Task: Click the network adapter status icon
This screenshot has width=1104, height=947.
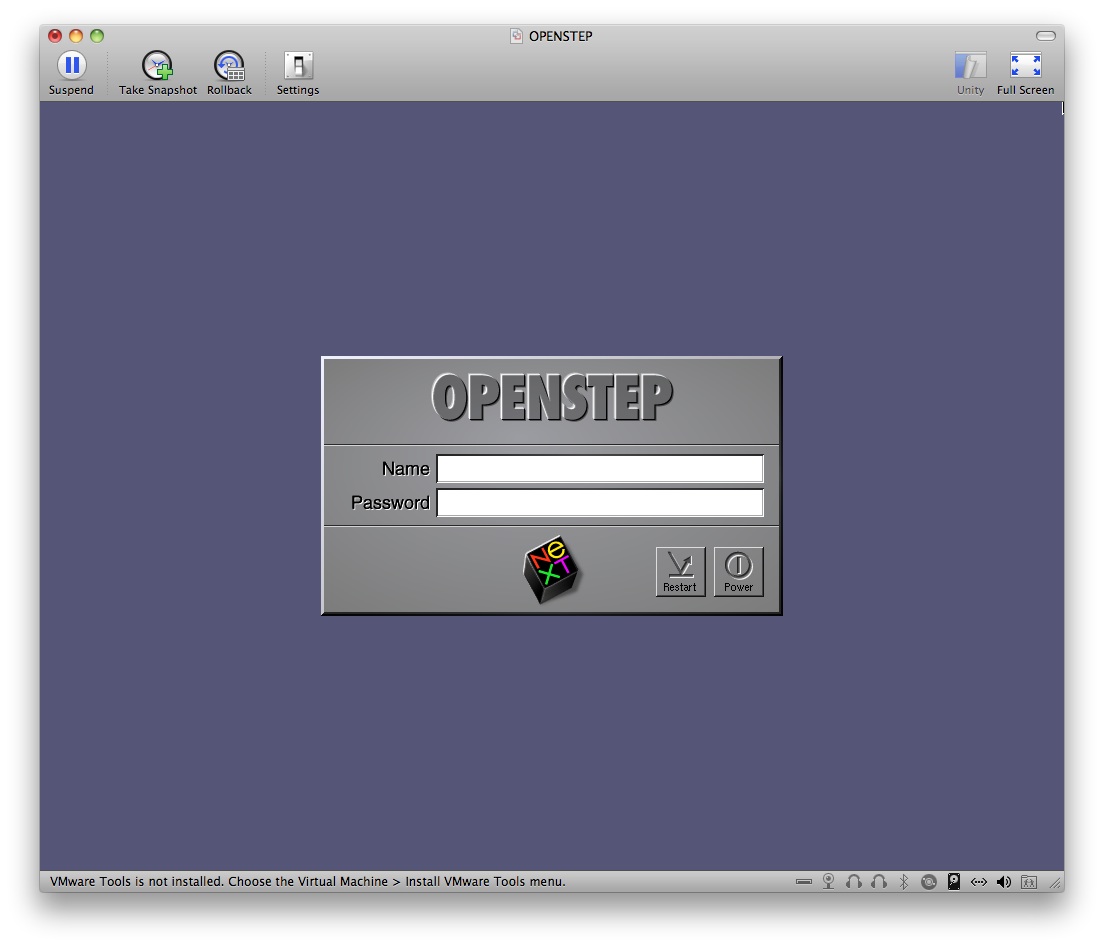Action: (x=979, y=882)
